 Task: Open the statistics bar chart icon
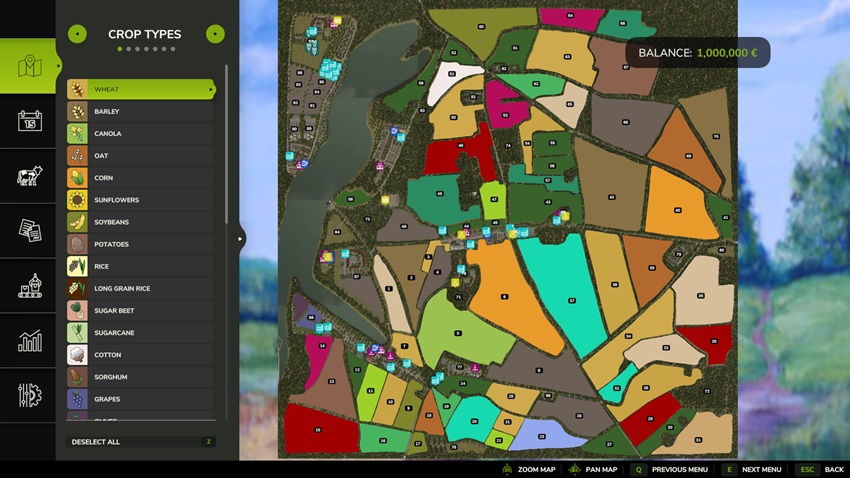[30, 340]
